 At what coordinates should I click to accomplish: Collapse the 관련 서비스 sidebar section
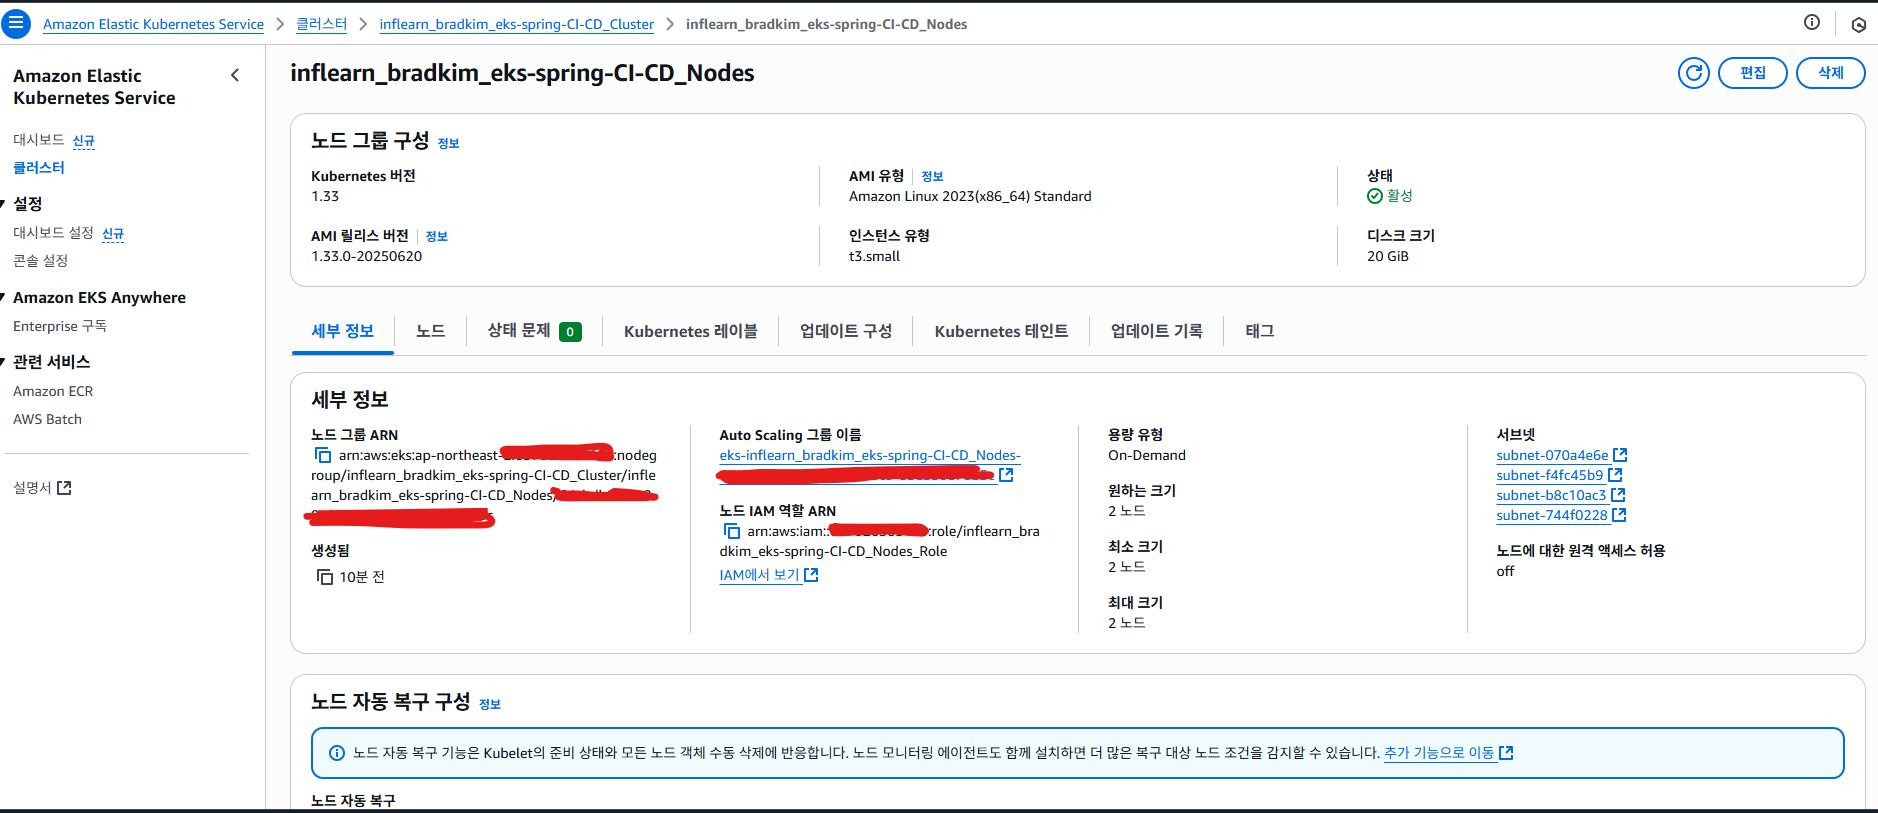[4, 361]
